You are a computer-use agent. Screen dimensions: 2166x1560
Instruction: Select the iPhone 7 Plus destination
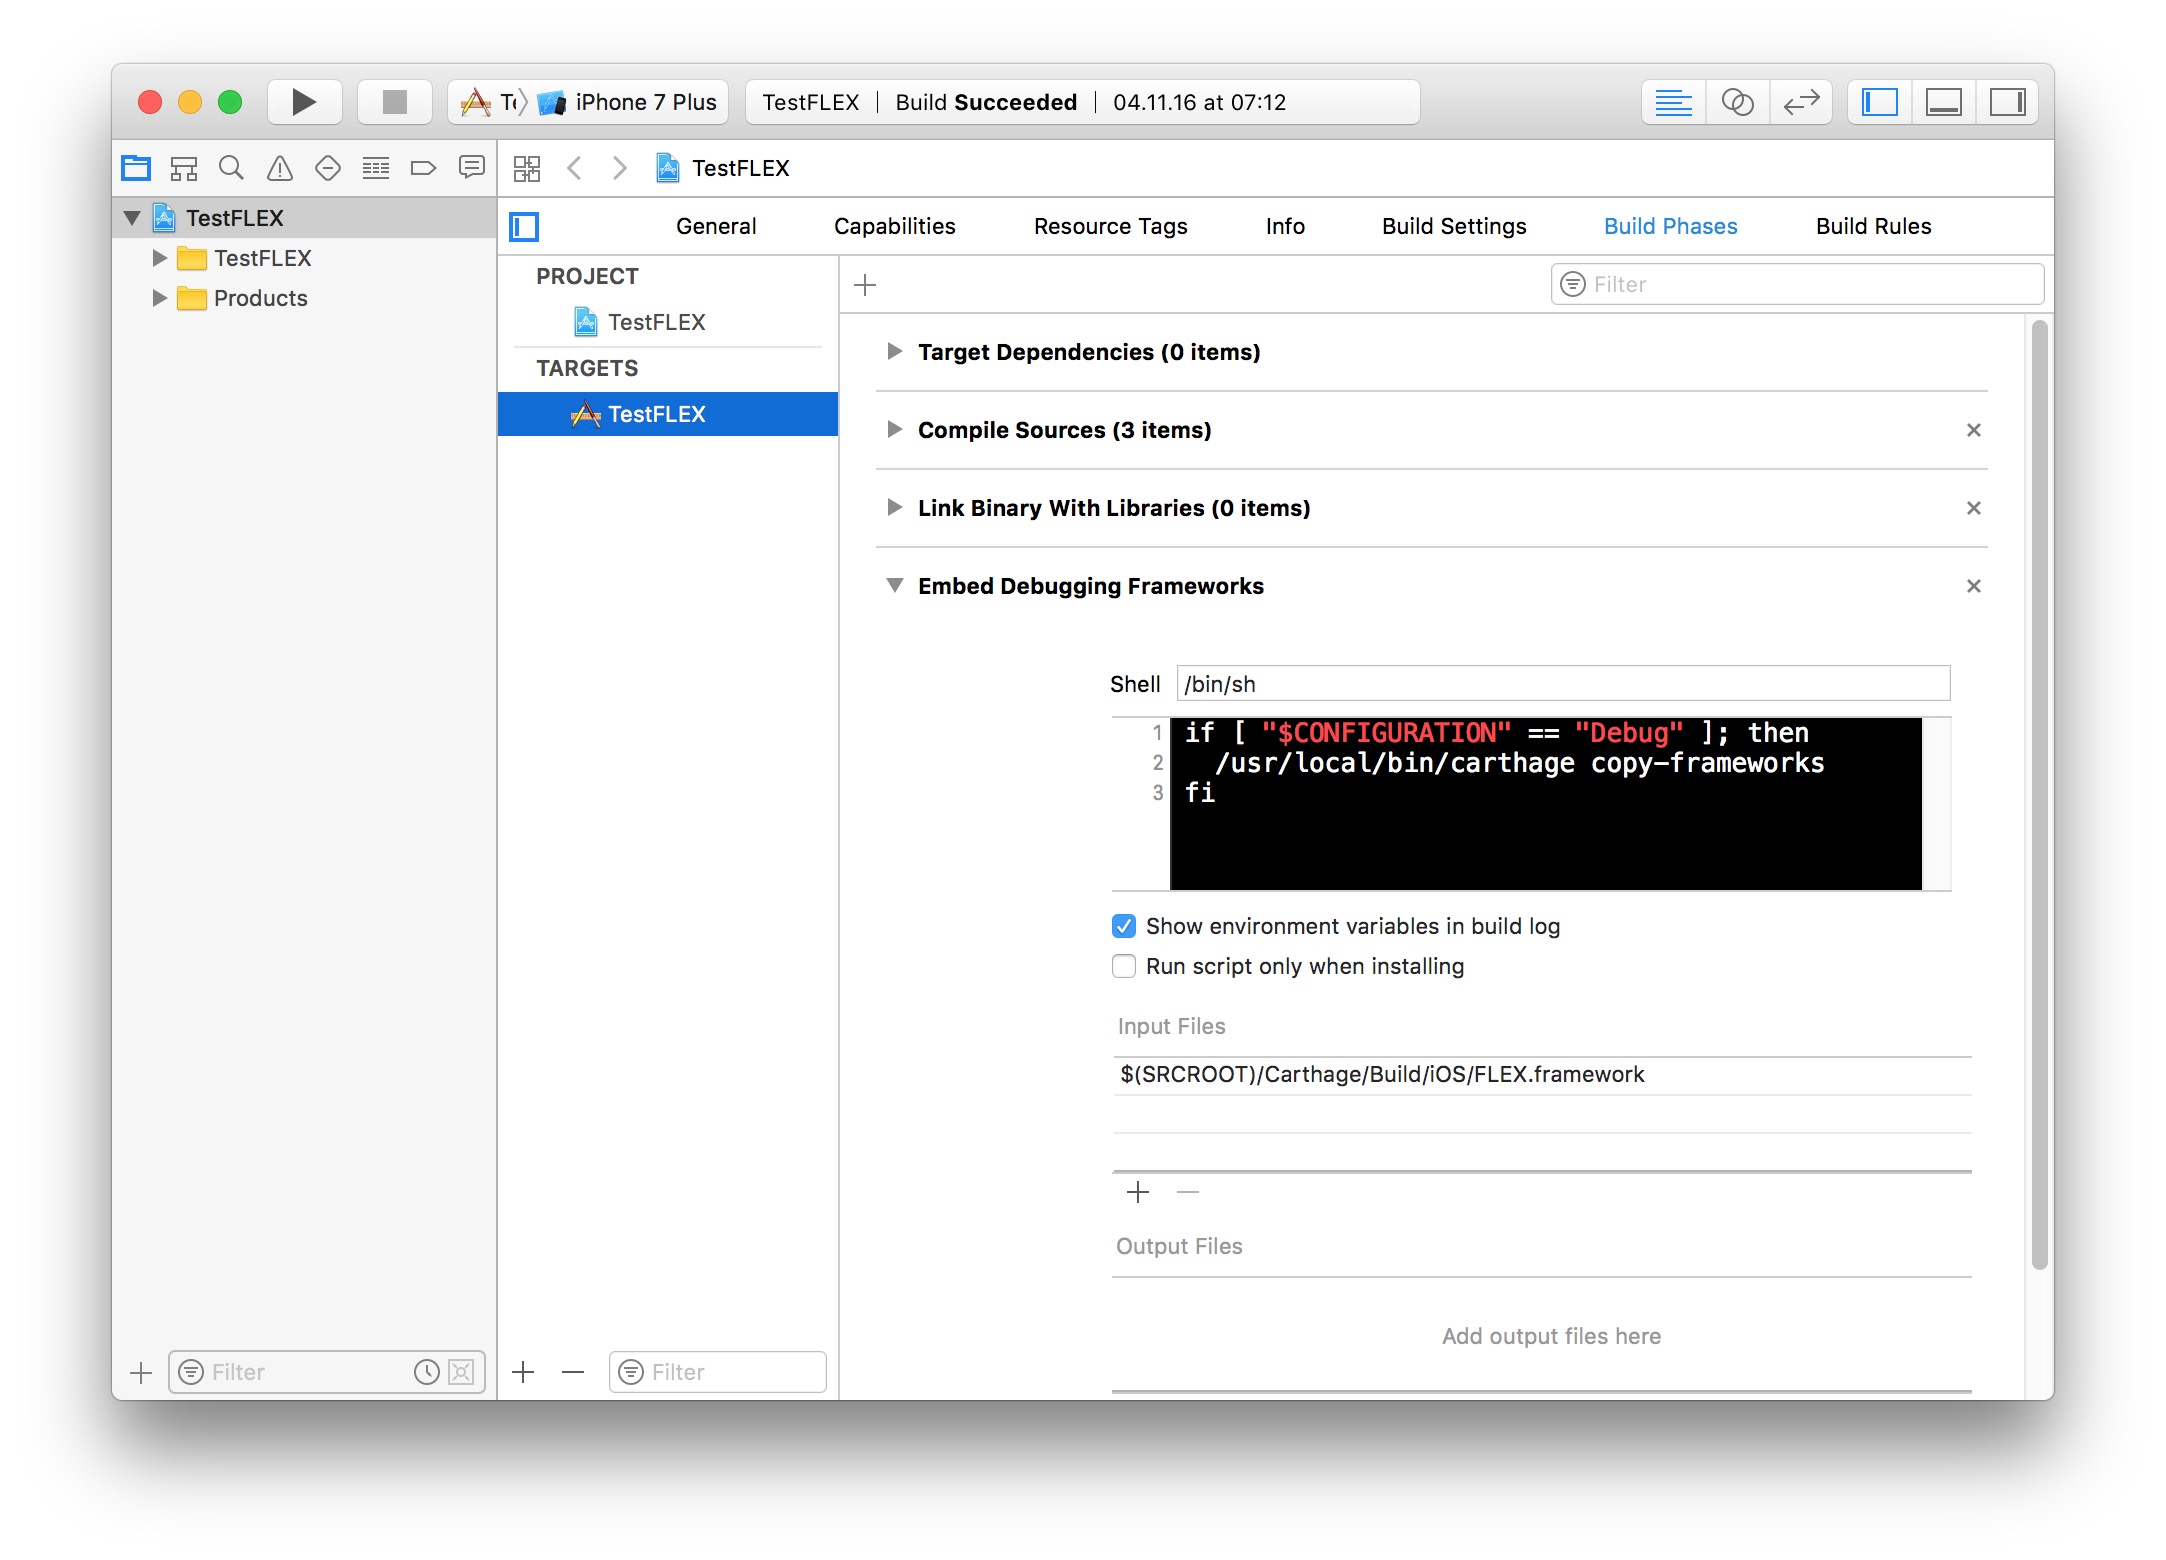644,102
